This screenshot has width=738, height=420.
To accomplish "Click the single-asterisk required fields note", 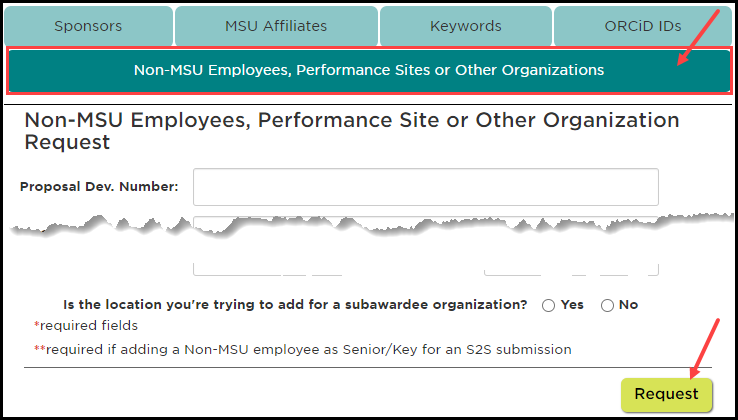I will tap(86, 325).
